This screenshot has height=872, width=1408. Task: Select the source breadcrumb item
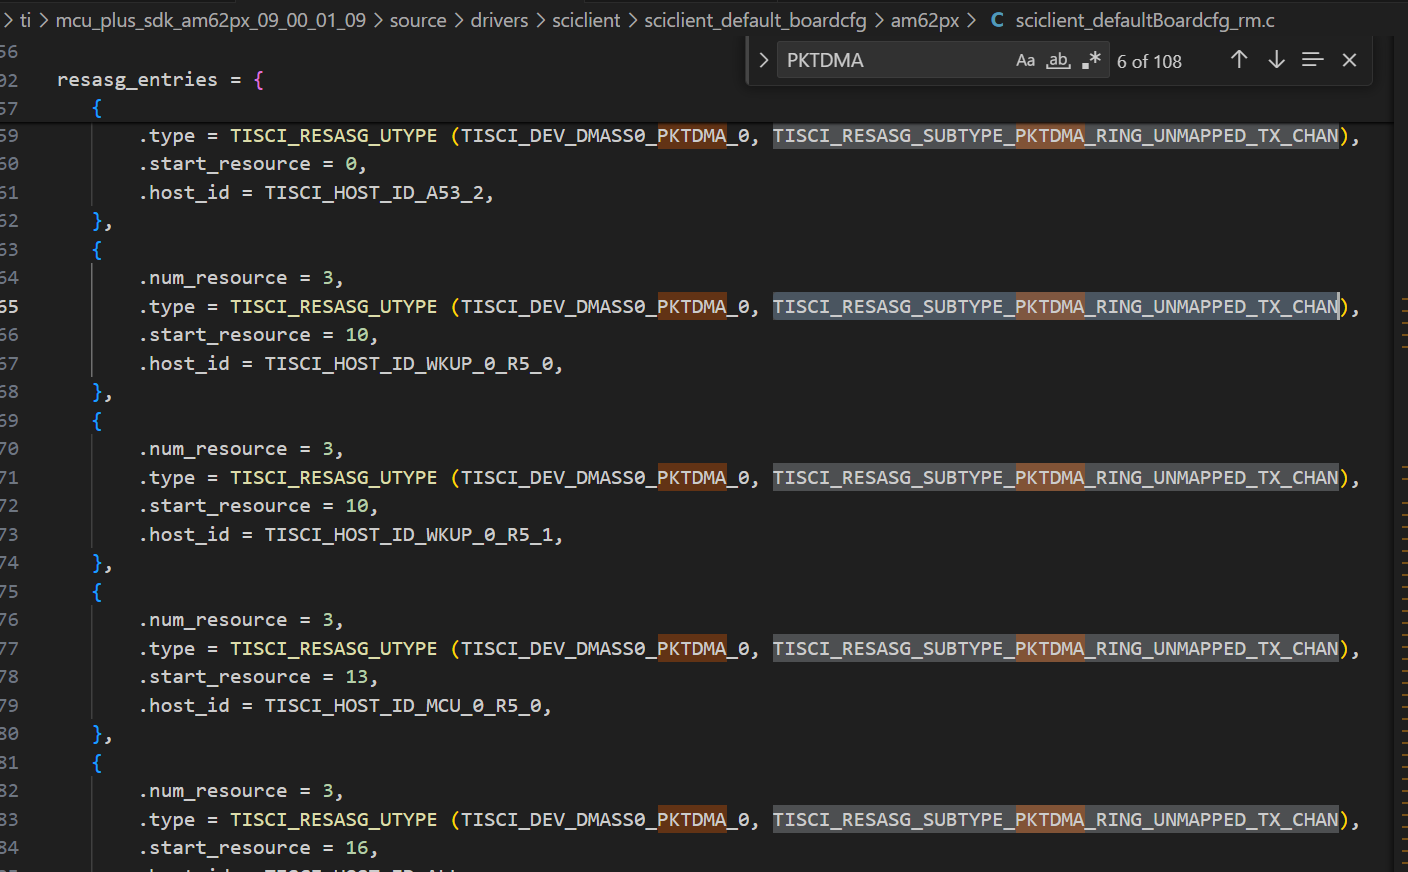418,19
